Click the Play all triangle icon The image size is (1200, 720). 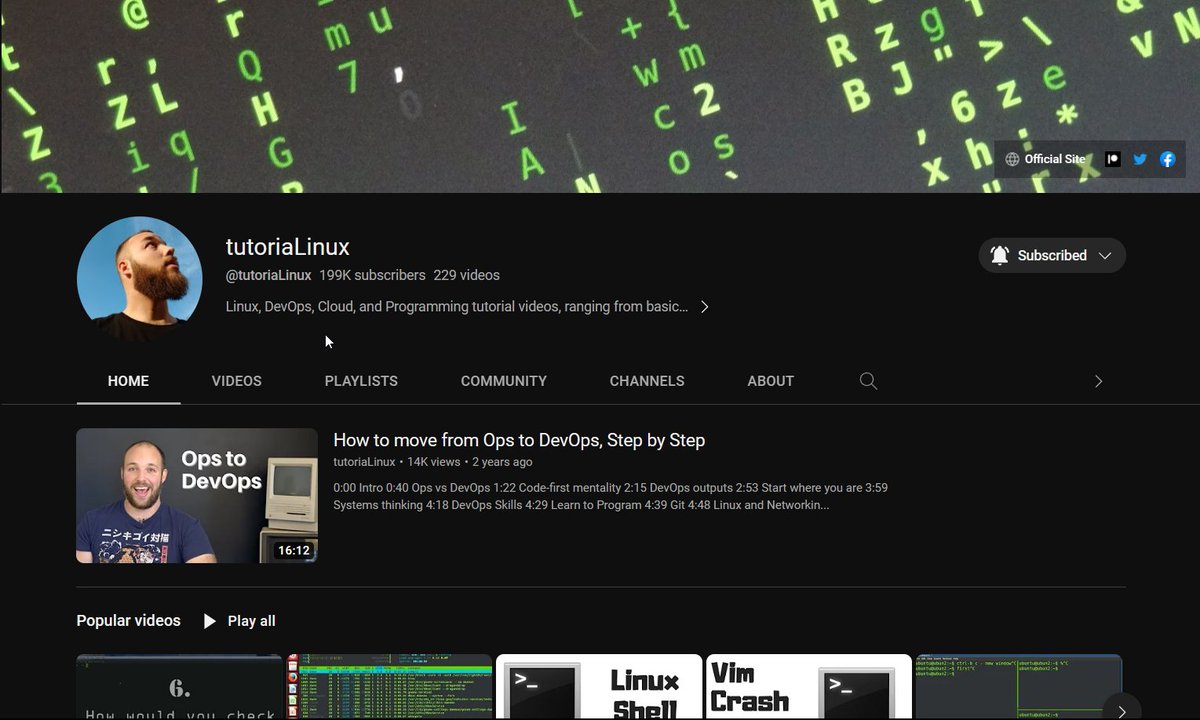pos(209,621)
